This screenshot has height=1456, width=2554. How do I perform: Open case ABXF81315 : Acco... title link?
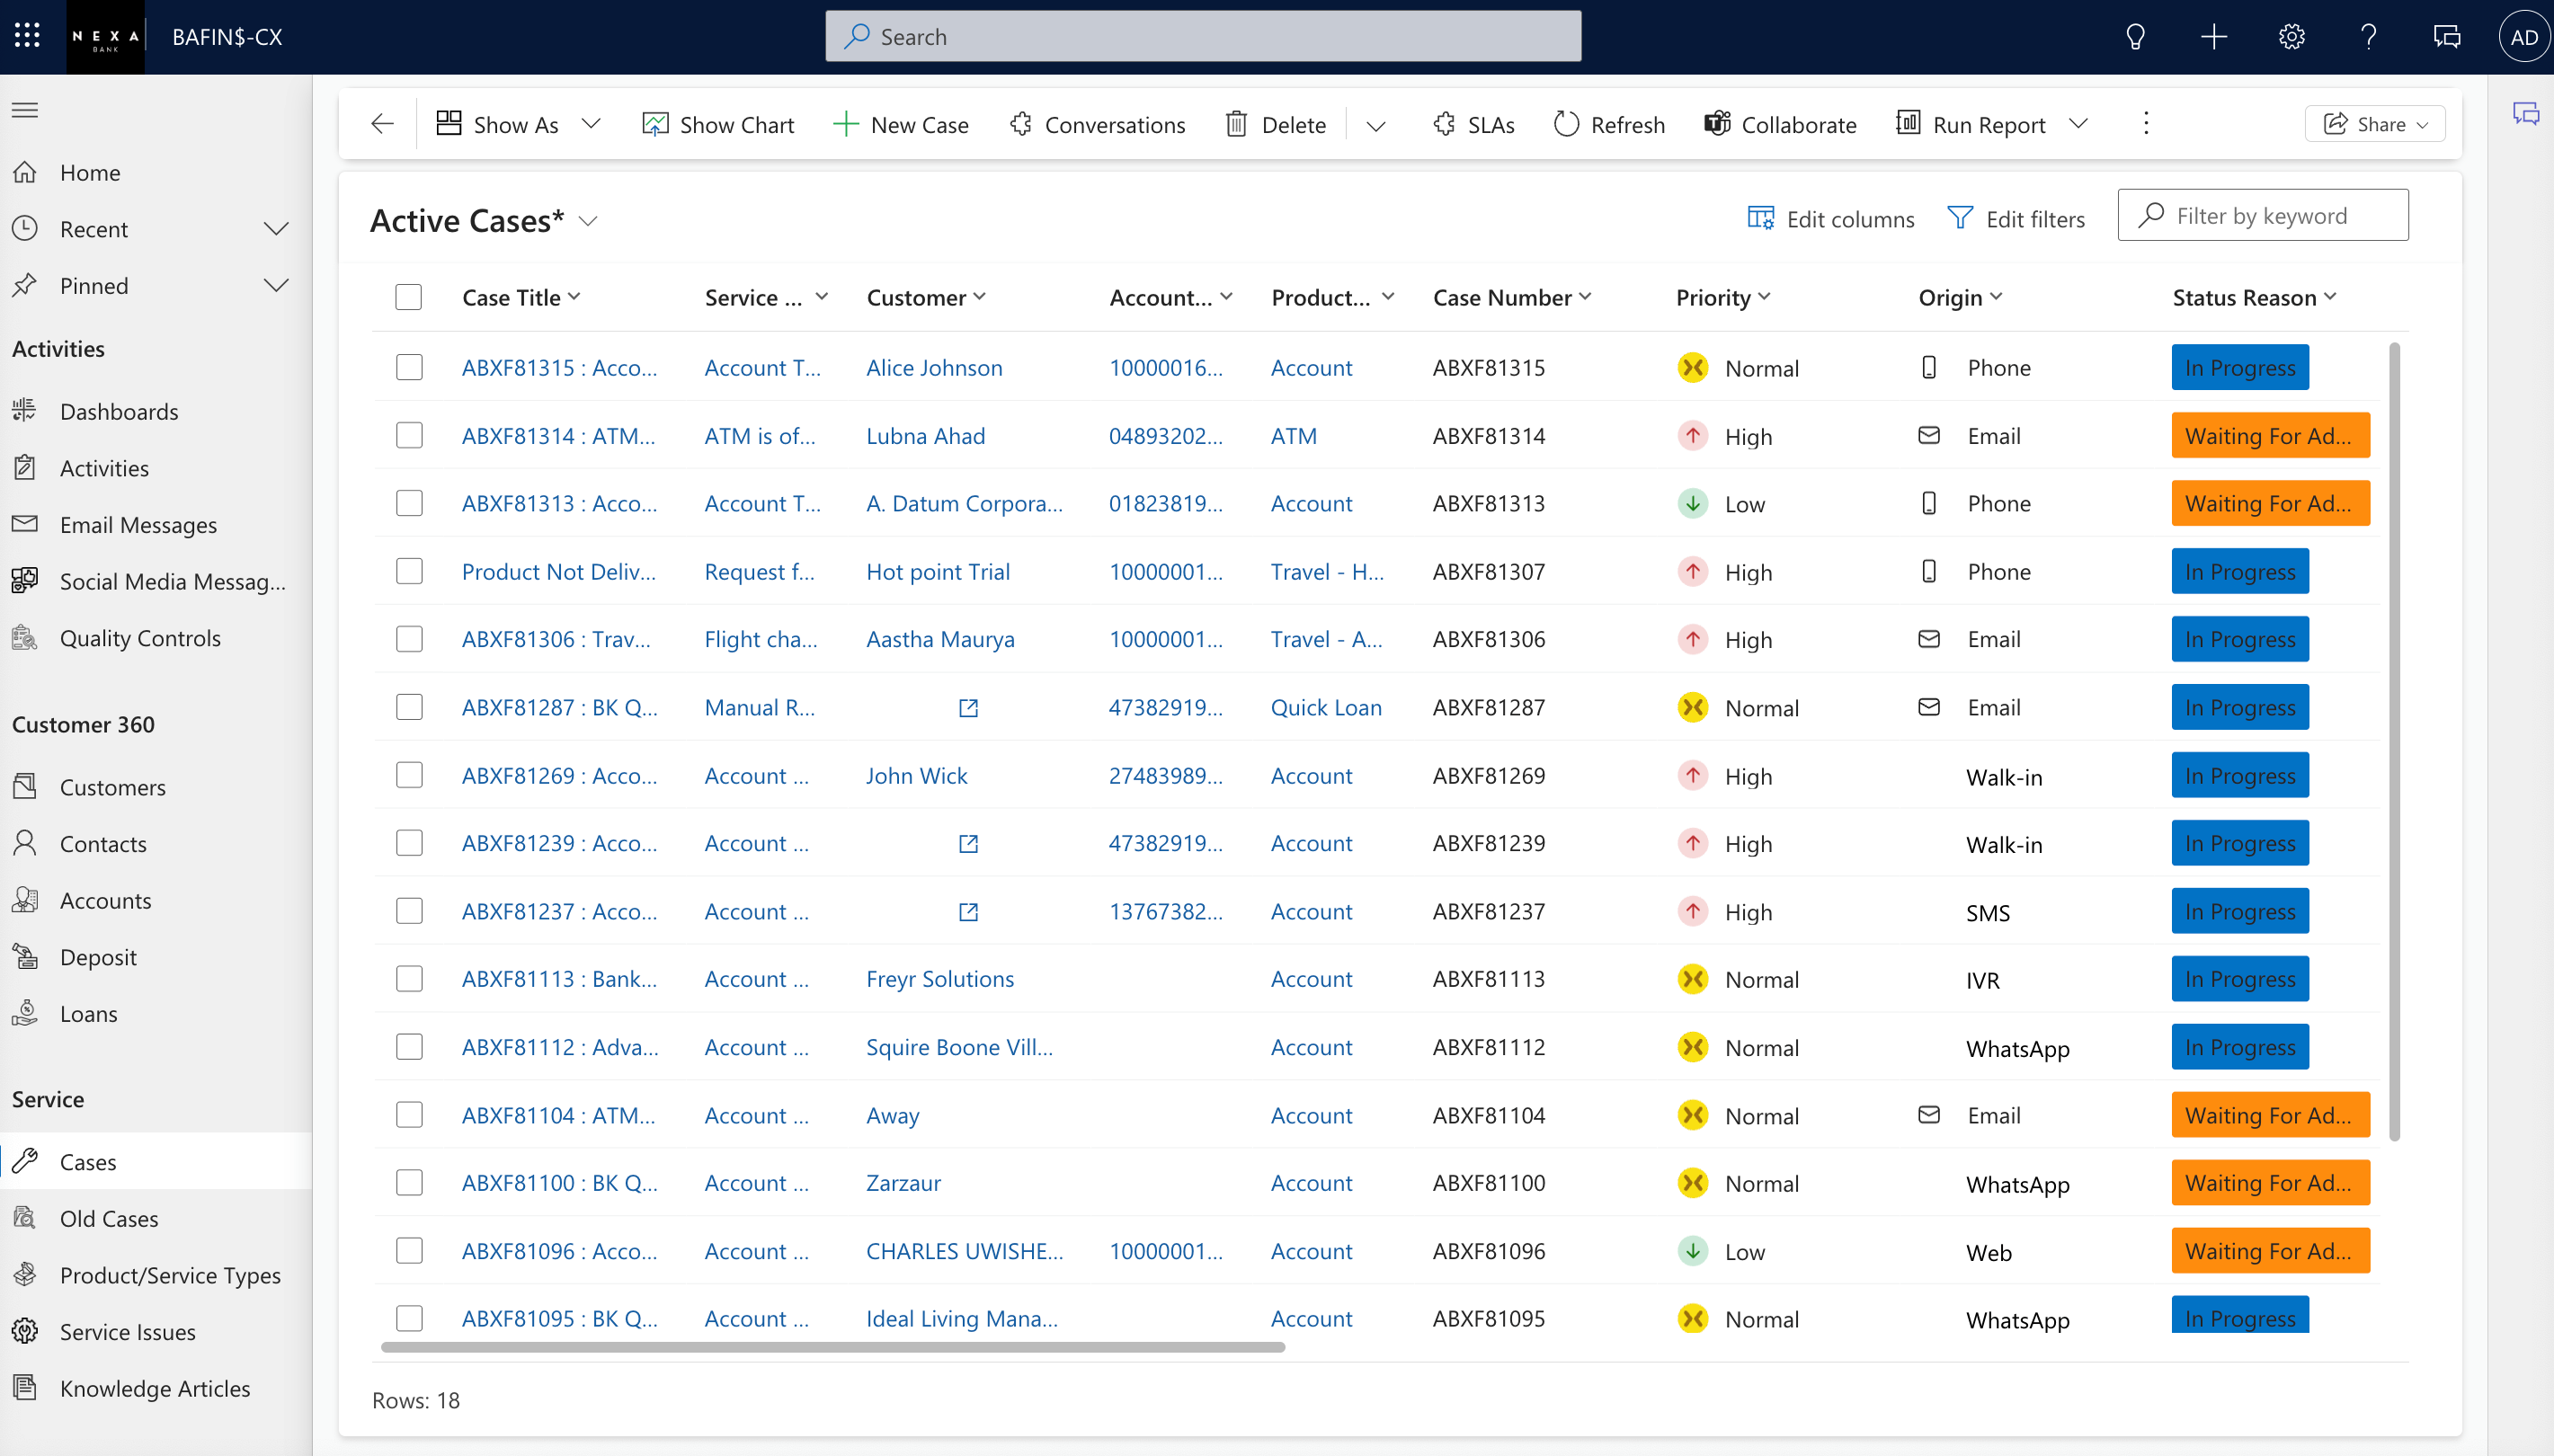click(x=559, y=367)
